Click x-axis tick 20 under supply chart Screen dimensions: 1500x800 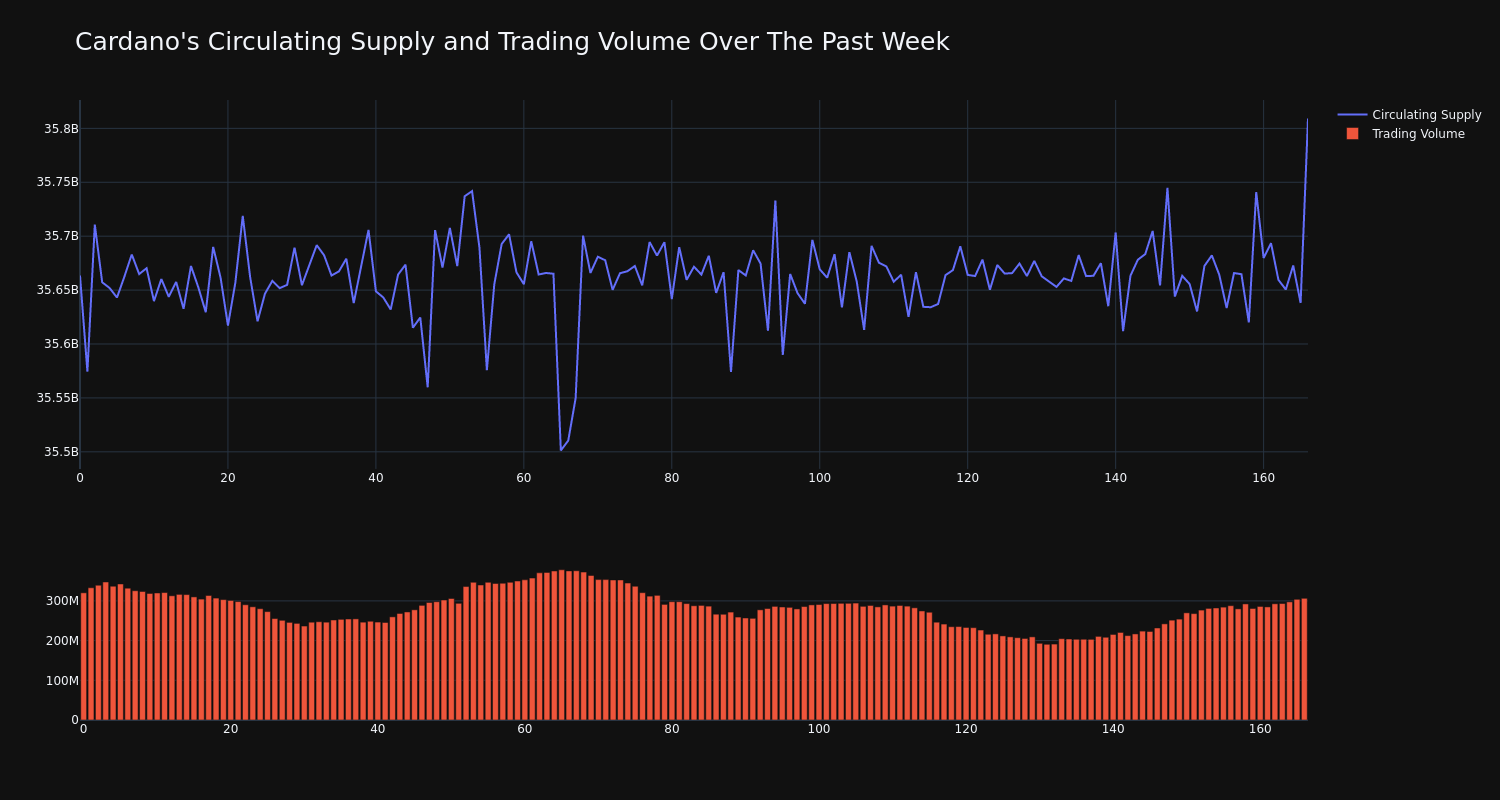coord(228,478)
